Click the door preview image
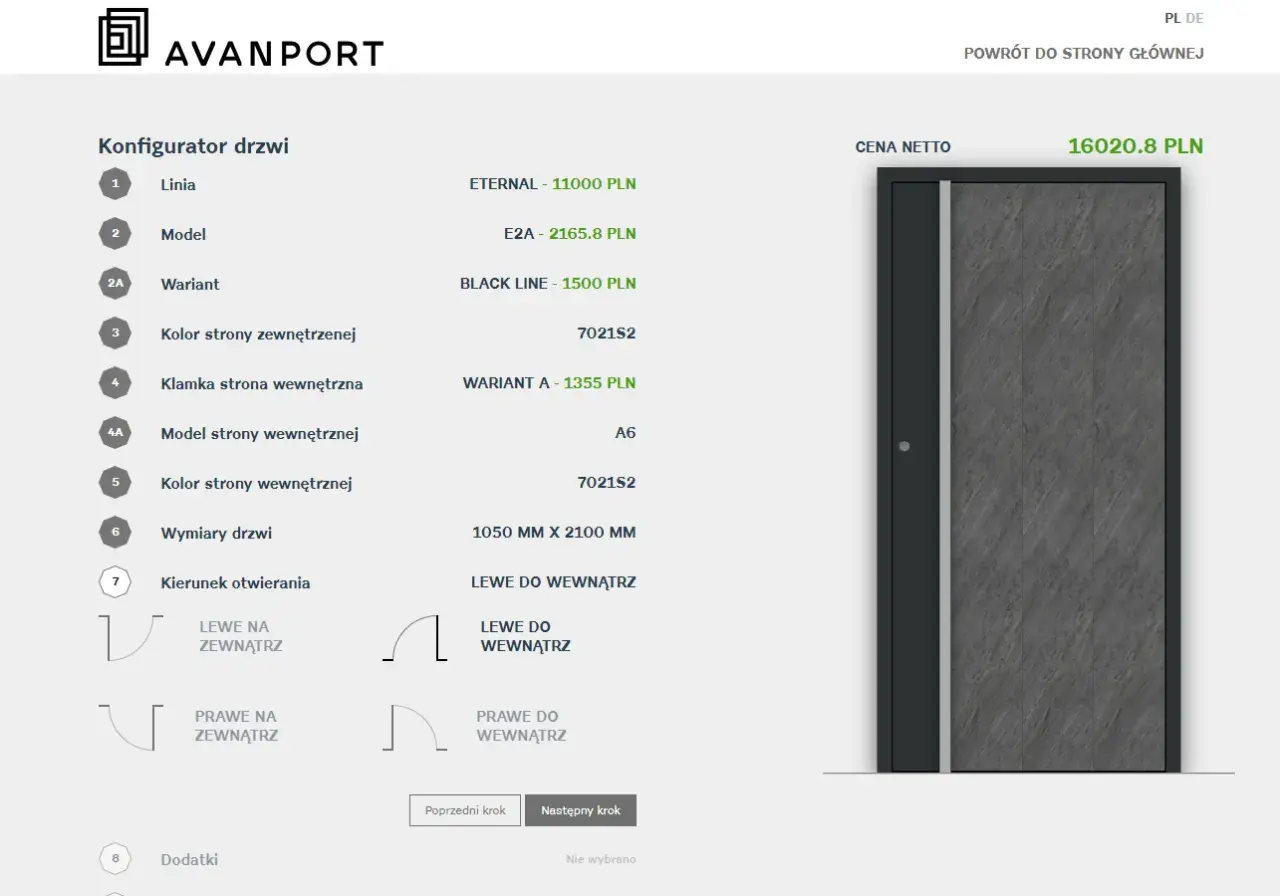 pos(1029,470)
